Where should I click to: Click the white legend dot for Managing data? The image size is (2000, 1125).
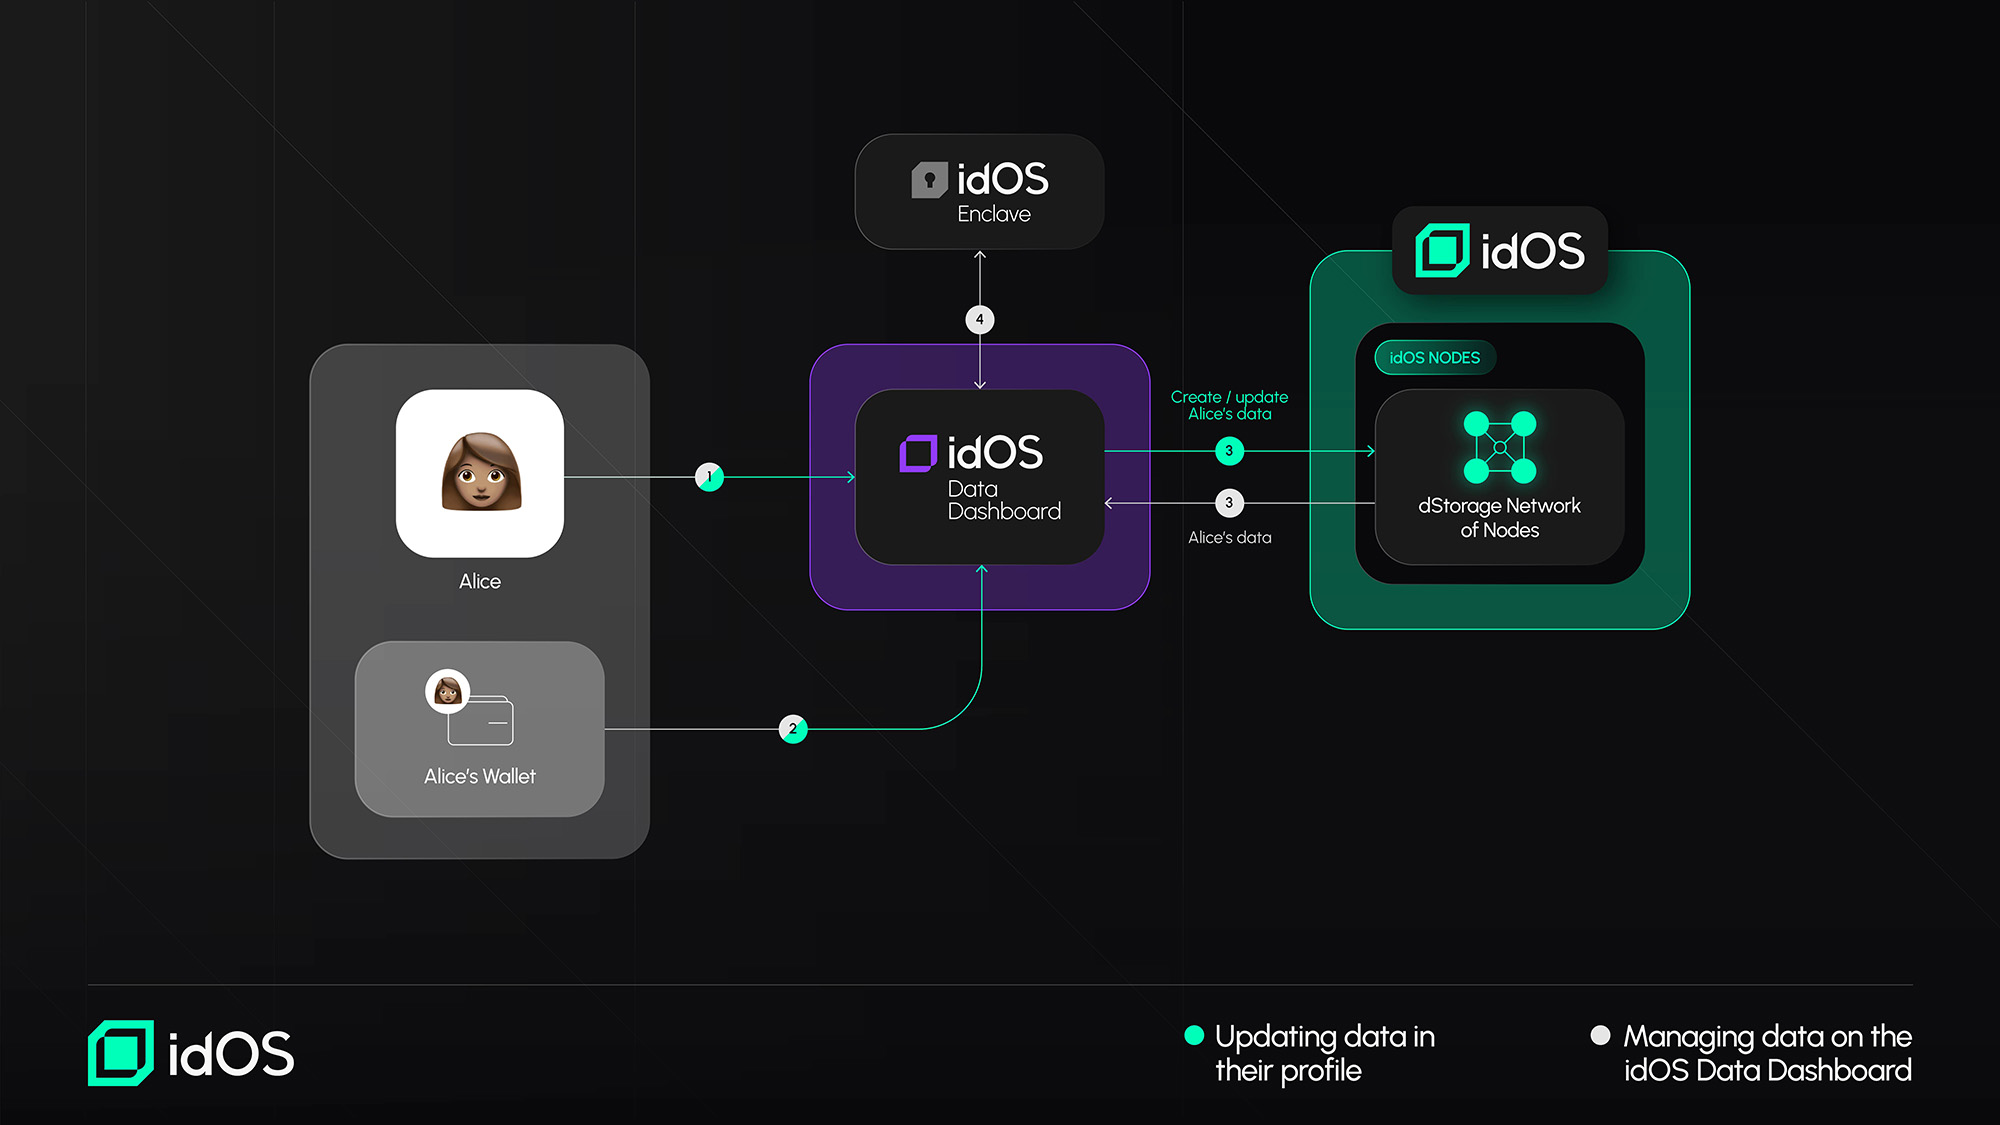1600,1035
